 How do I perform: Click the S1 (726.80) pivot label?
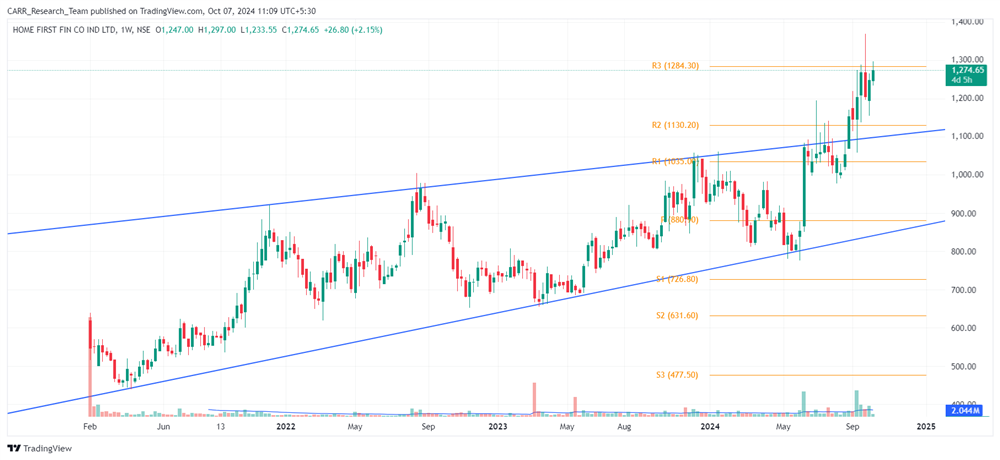(678, 279)
